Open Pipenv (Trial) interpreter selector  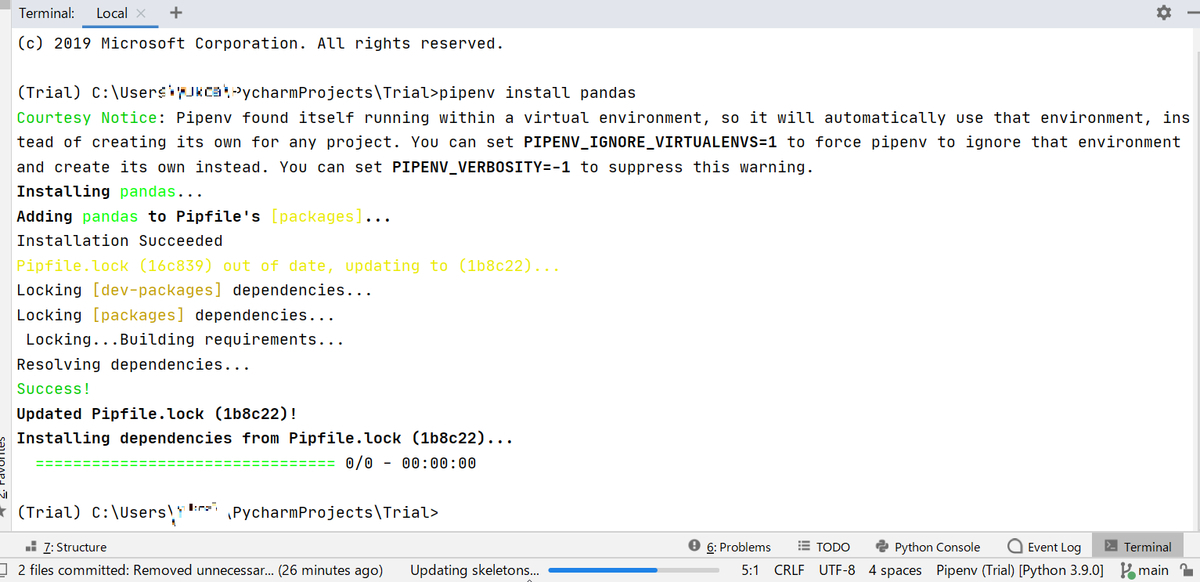[x=1021, y=570]
